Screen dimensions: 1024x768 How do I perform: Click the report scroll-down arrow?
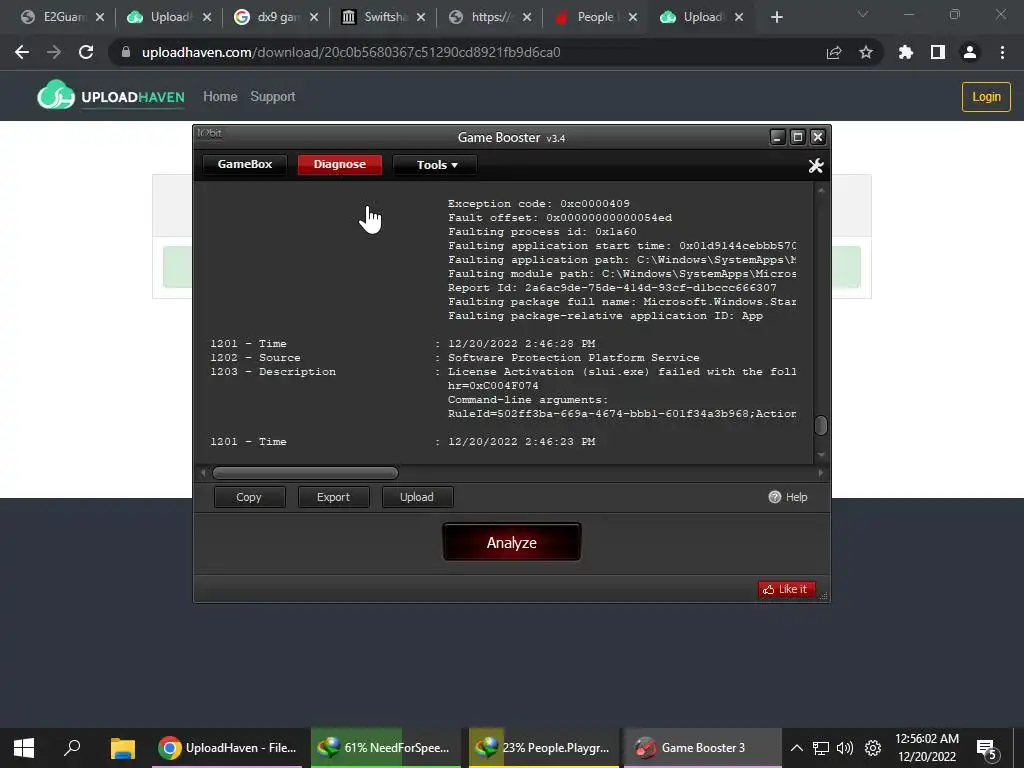click(x=821, y=455)
